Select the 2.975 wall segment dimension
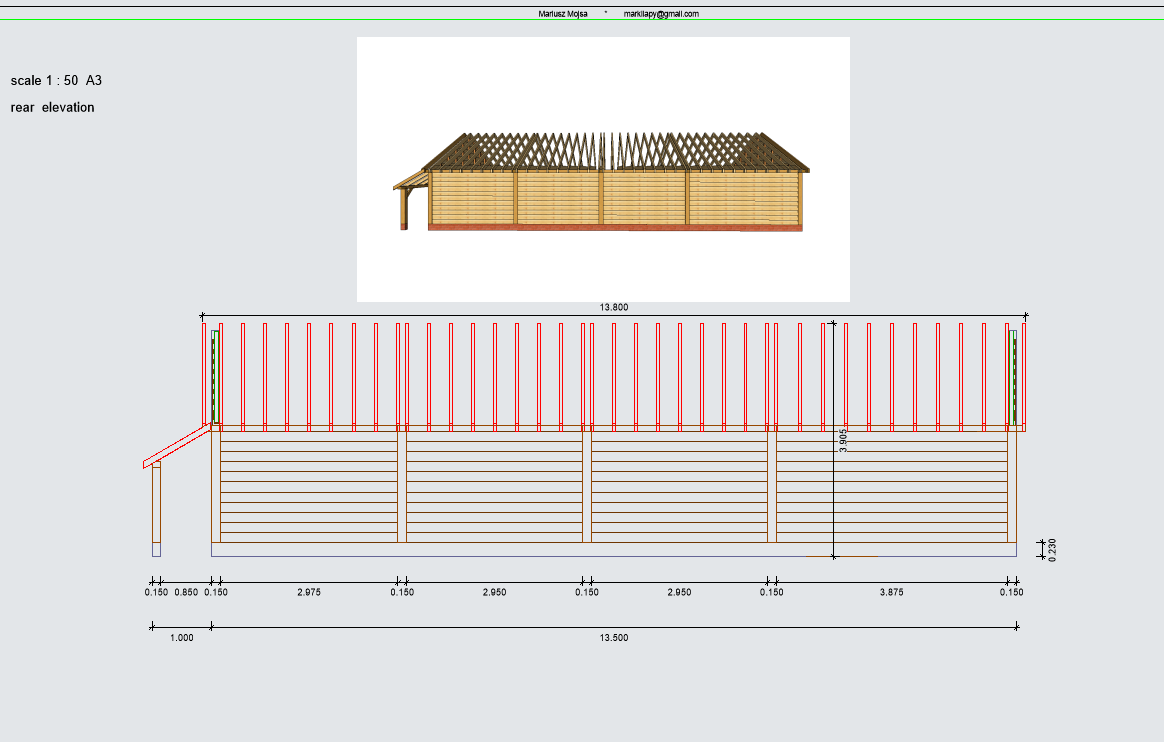Image resolution: width=1164 pixels, height=742 pixels. (x=309, y=592)
